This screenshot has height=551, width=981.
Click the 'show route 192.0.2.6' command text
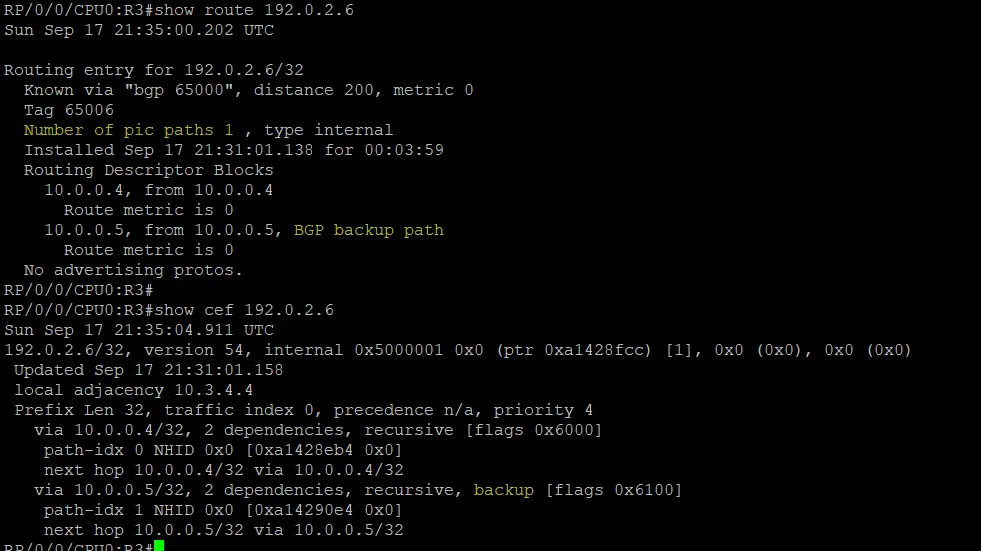[x=254, y=10]
